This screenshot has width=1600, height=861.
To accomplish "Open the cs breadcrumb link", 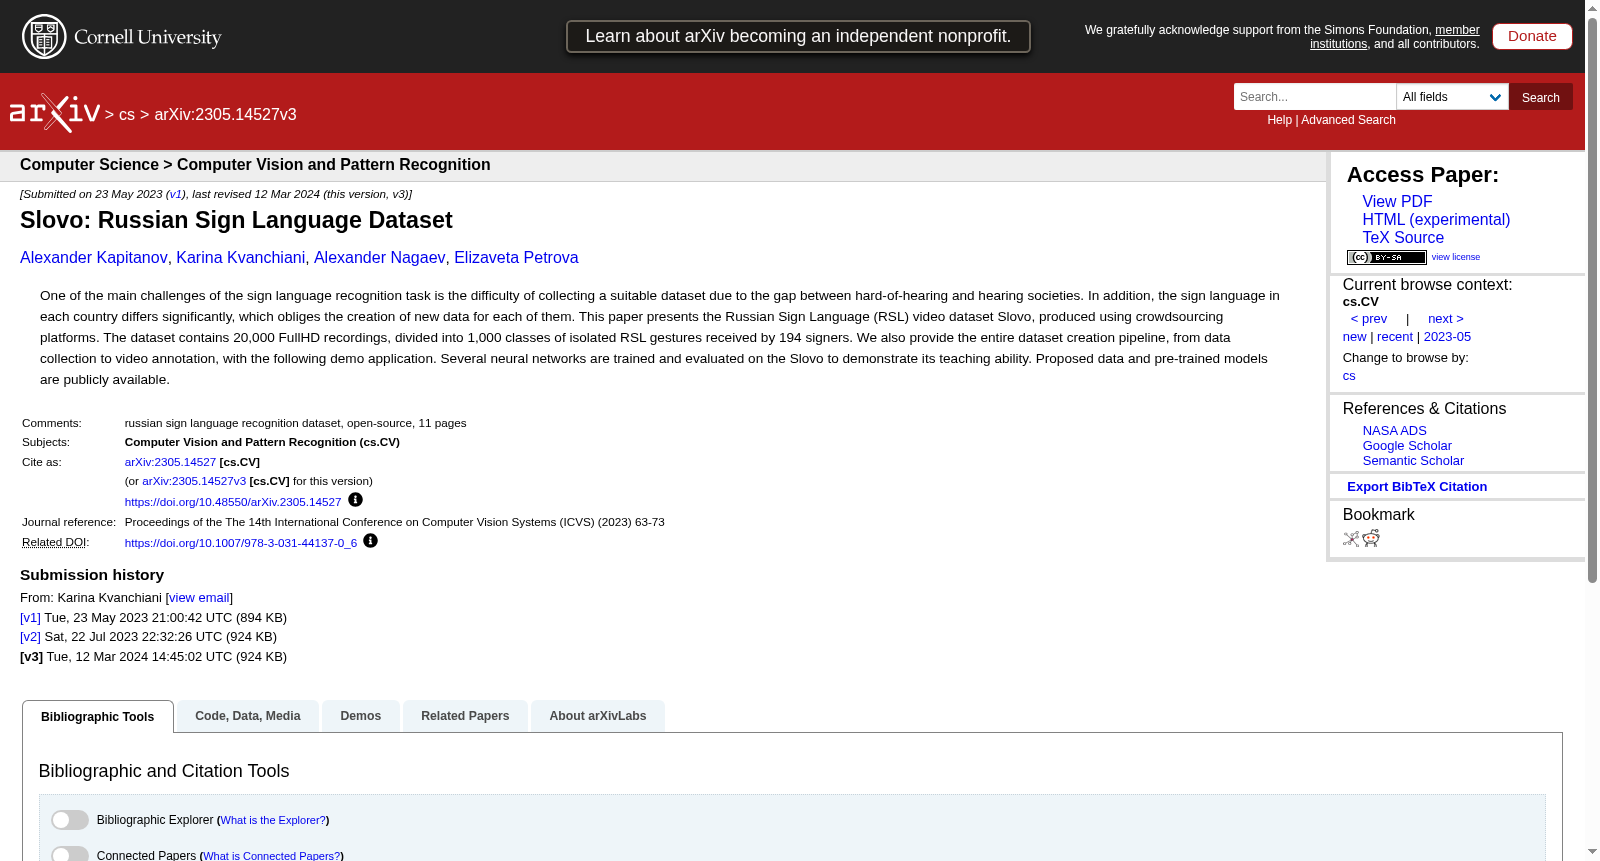I will [x=127, y=115].
